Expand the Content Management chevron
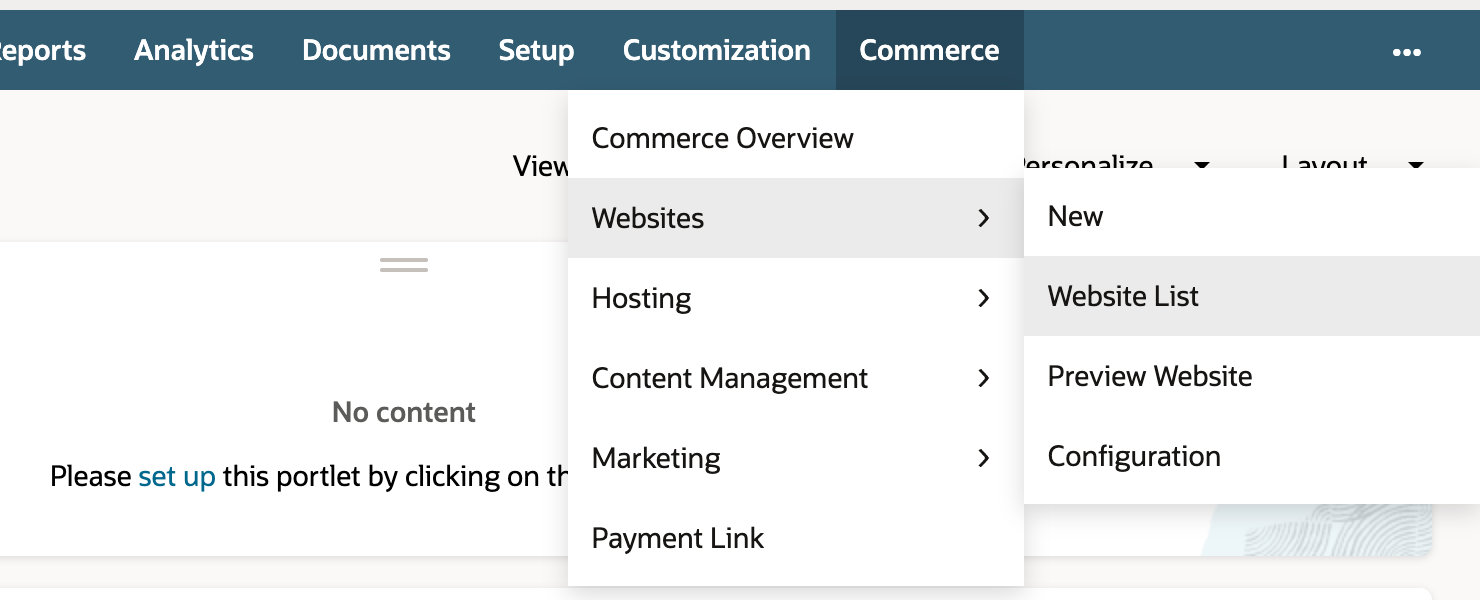 [x=984, y=378]
